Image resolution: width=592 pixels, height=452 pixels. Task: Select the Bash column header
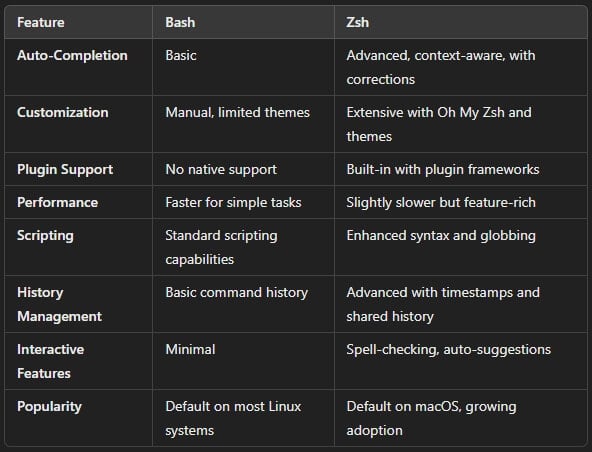(180, 22)
